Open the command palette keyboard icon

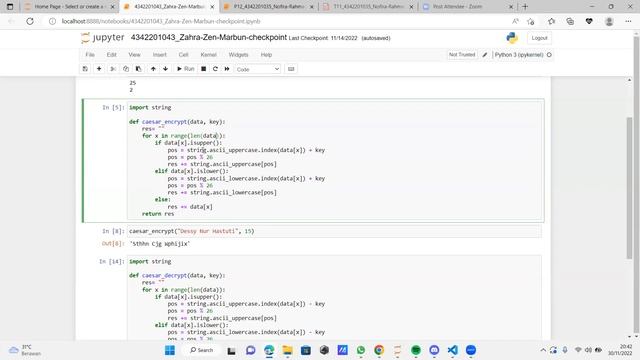click(x=291, y=69)
